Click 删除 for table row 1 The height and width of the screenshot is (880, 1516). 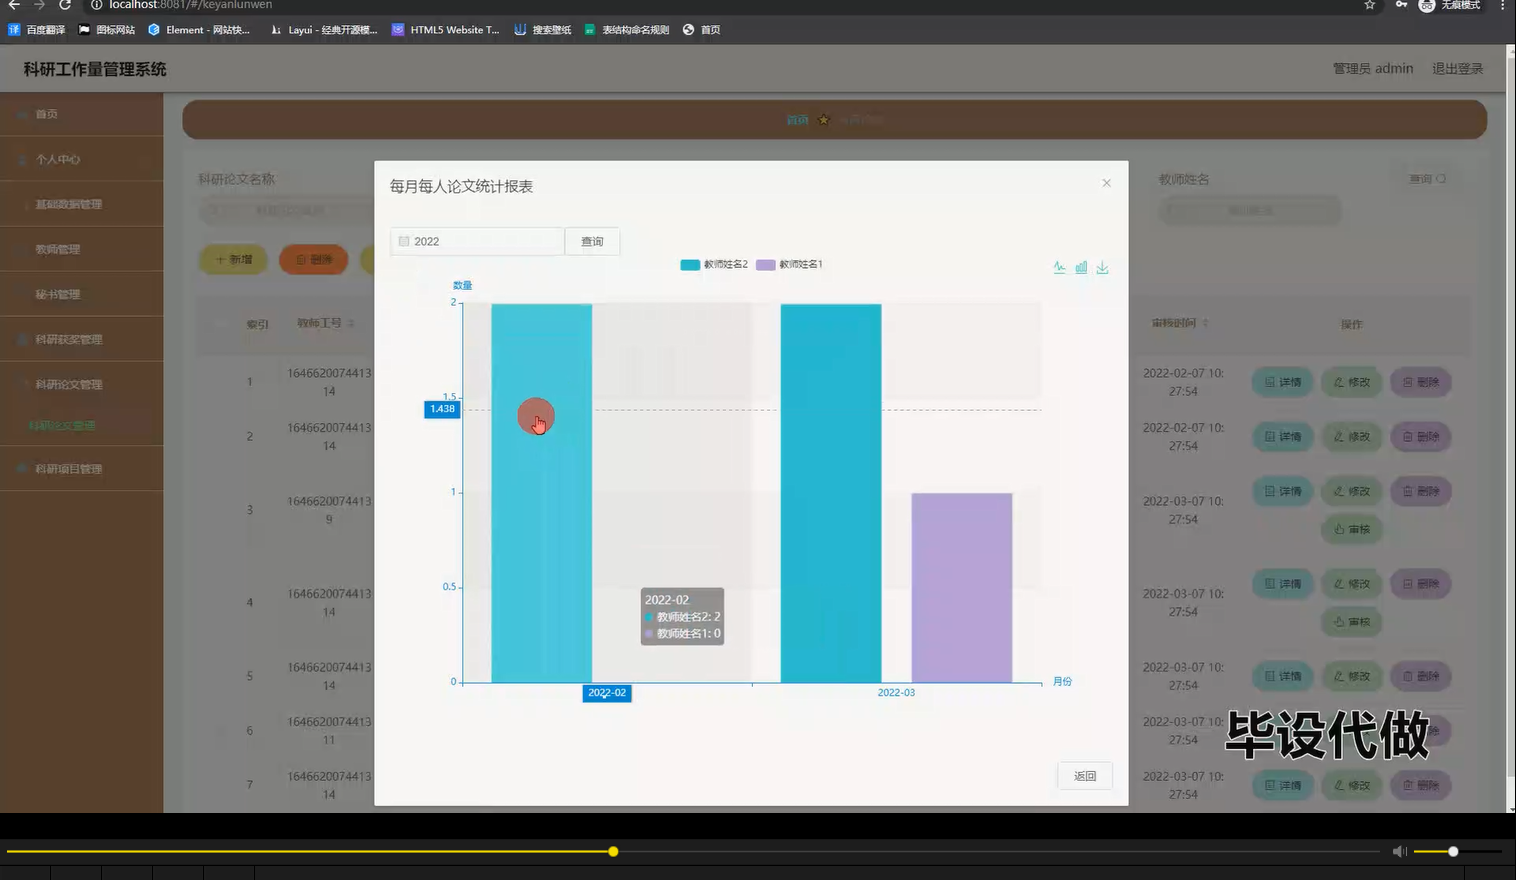tap(1420, 382)
